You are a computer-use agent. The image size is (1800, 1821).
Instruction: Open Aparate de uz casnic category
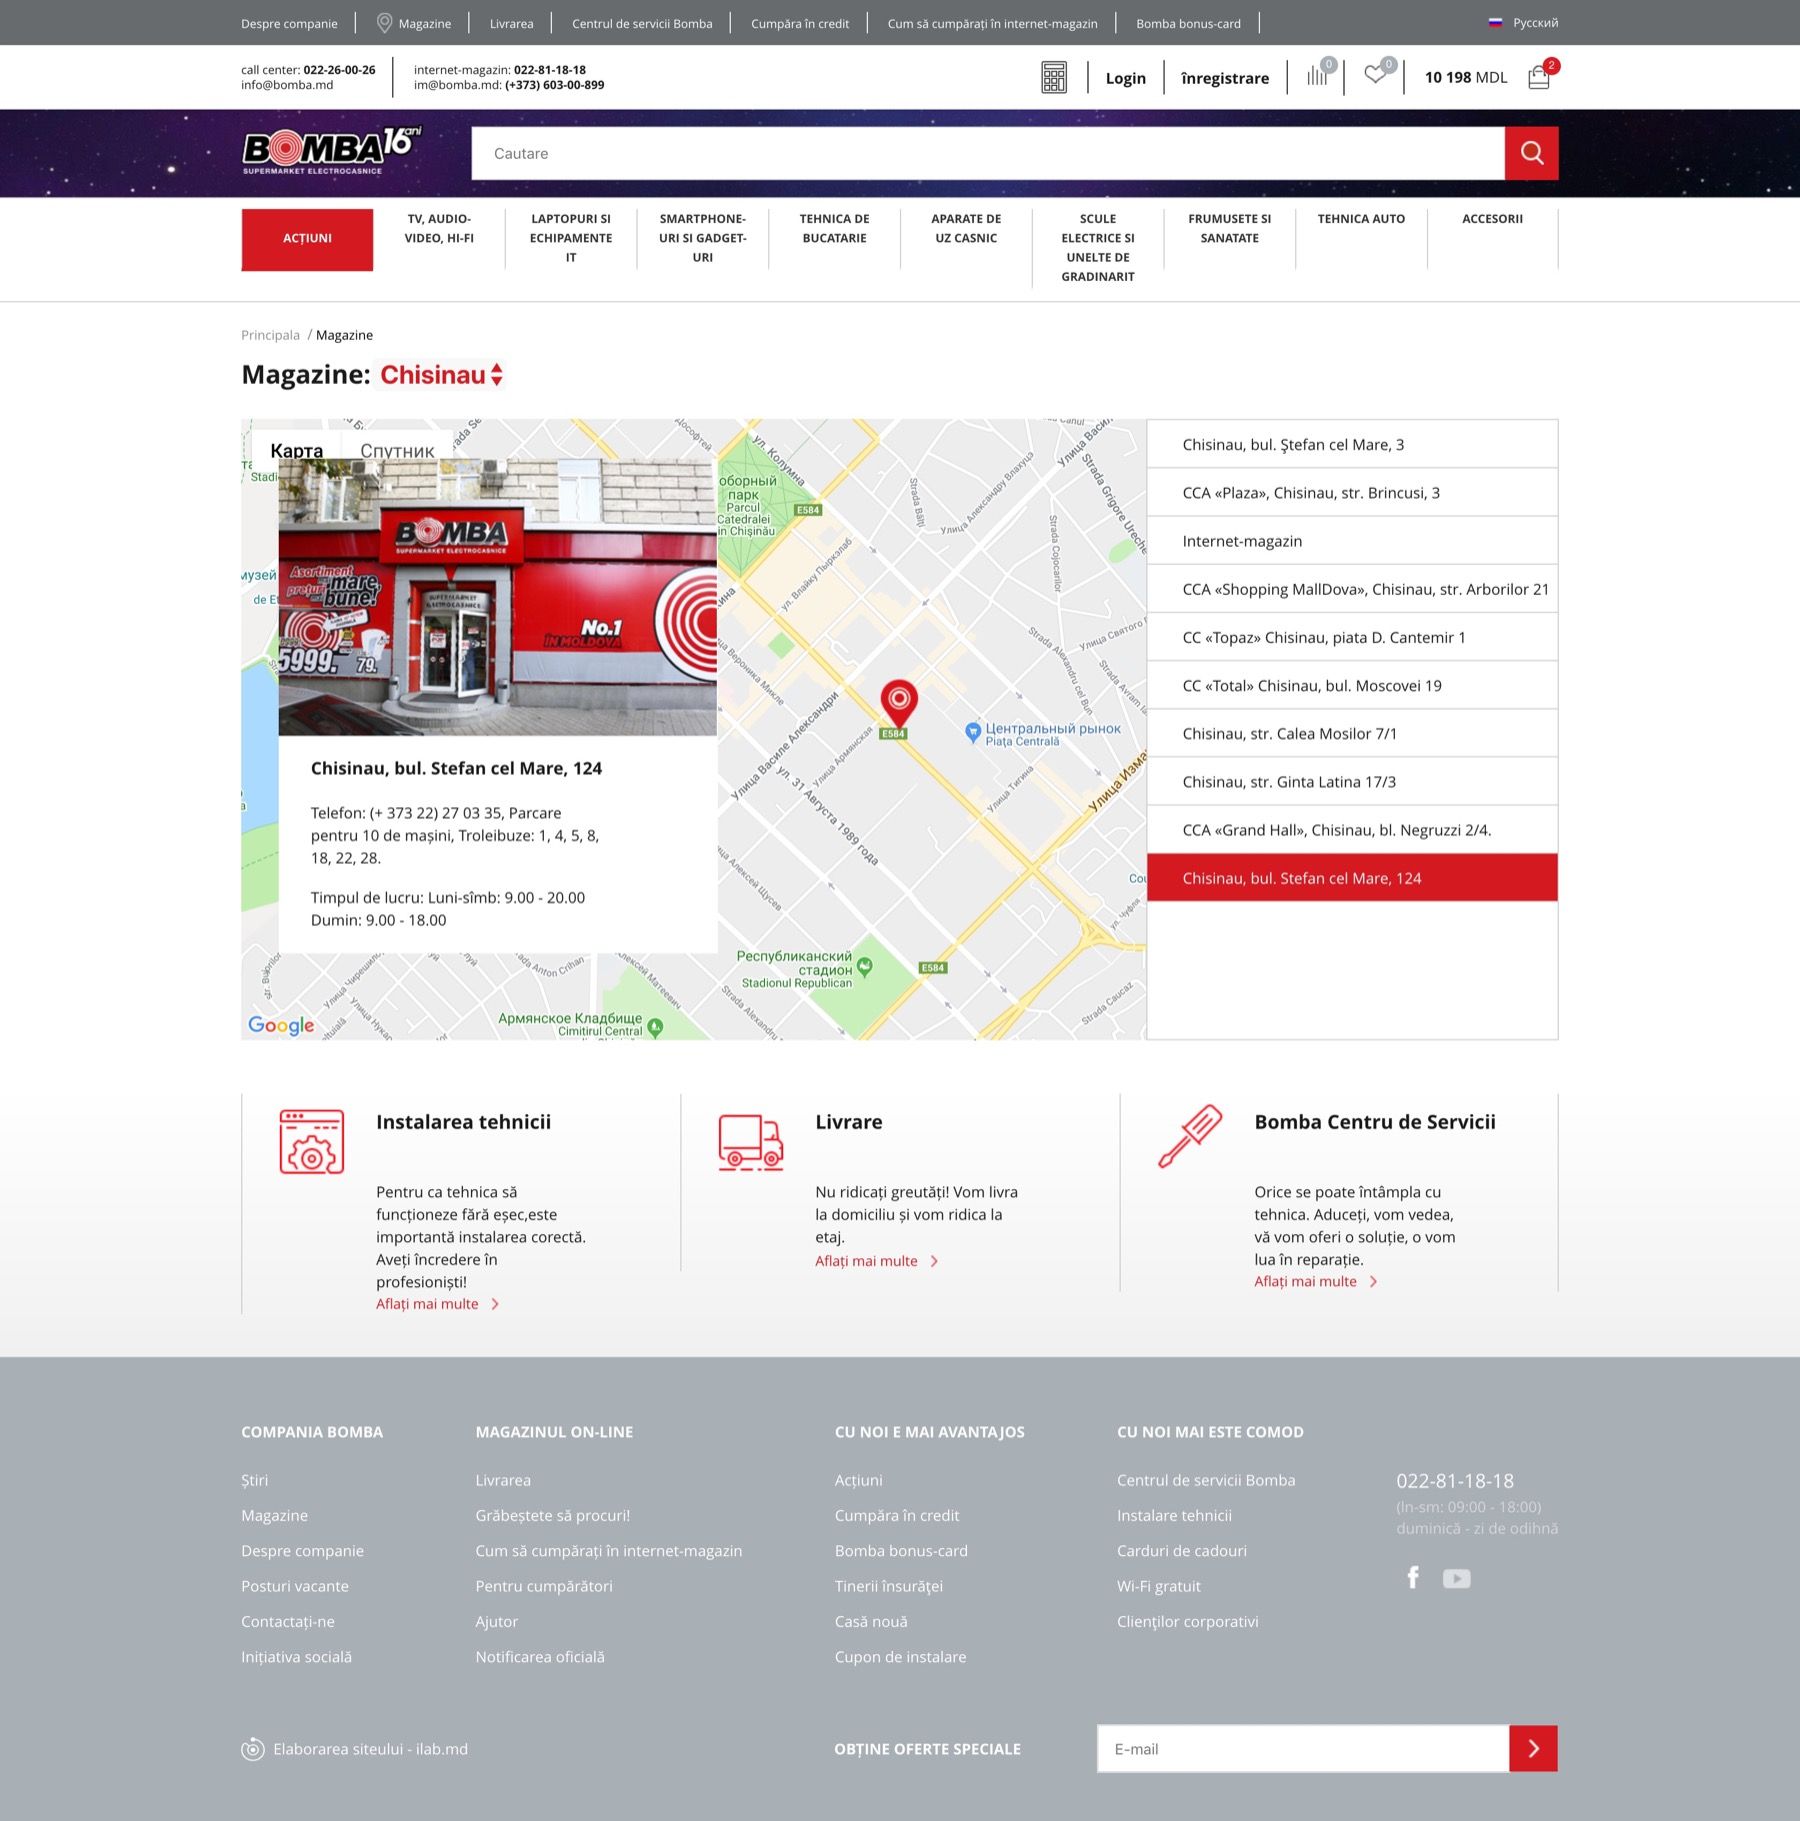tap(966, 228)
